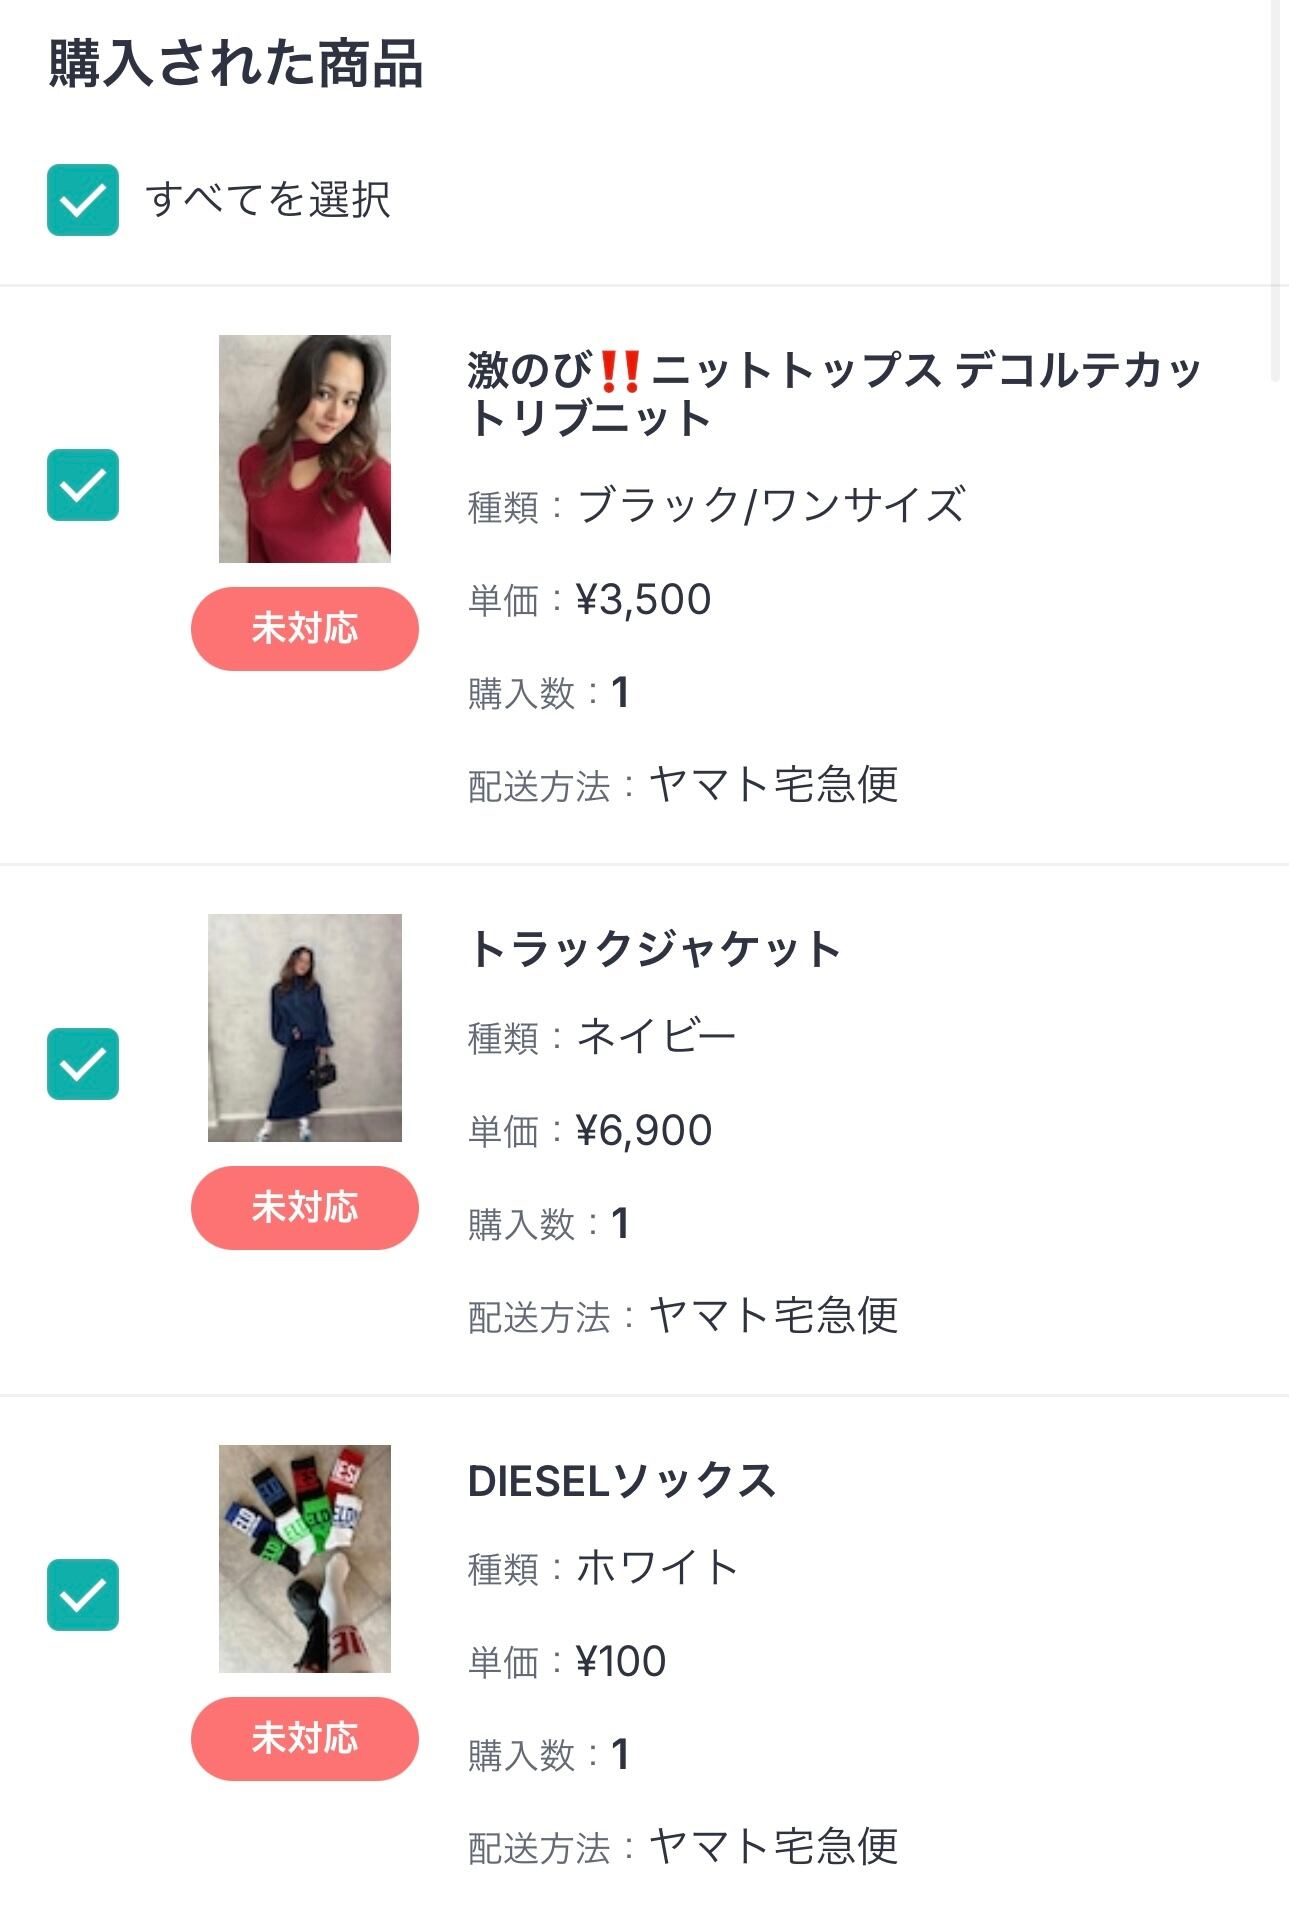Uncheck the knit tops item checkbox
The image size is (1289, 1916).
click(83, 485)
